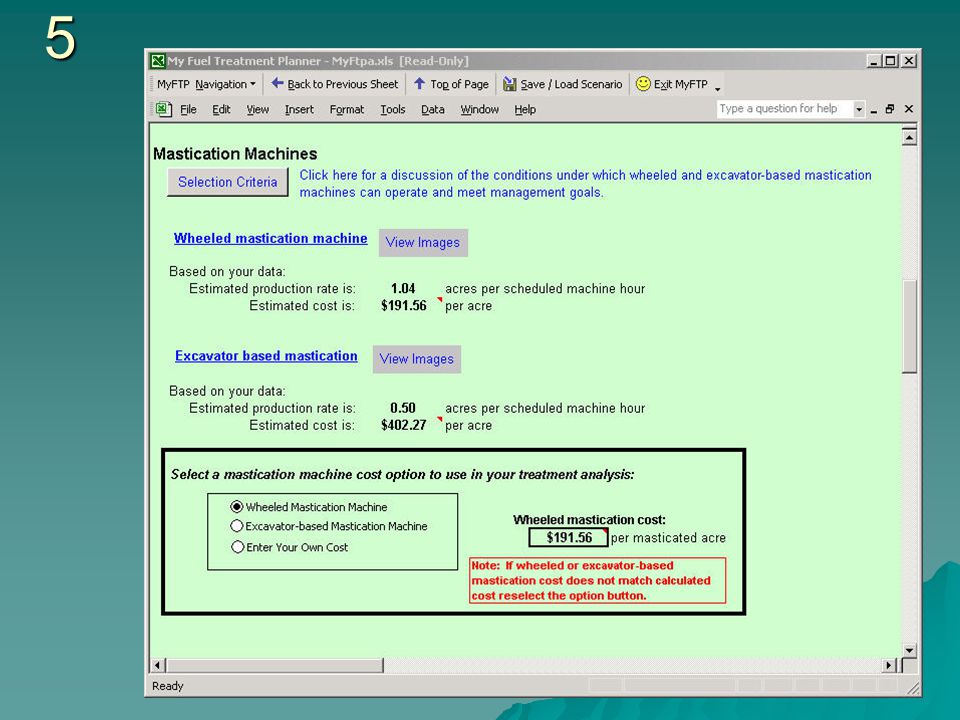Click the Back to Previous Sheet arrow button
Image resolution: width=960 pixels, height=720 pixels.
pos(334,84)
